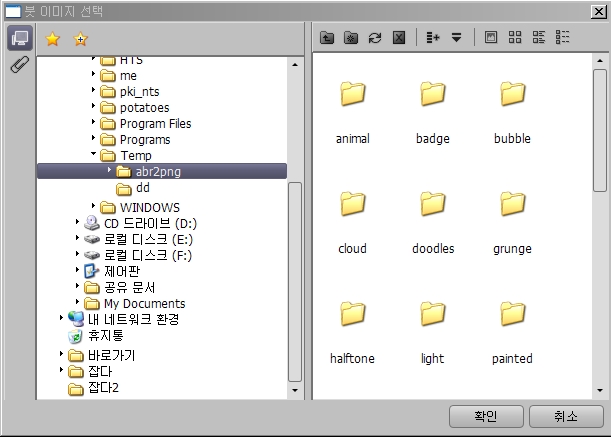
Task: Select My Documents in the tree
Action: [135, 304]
